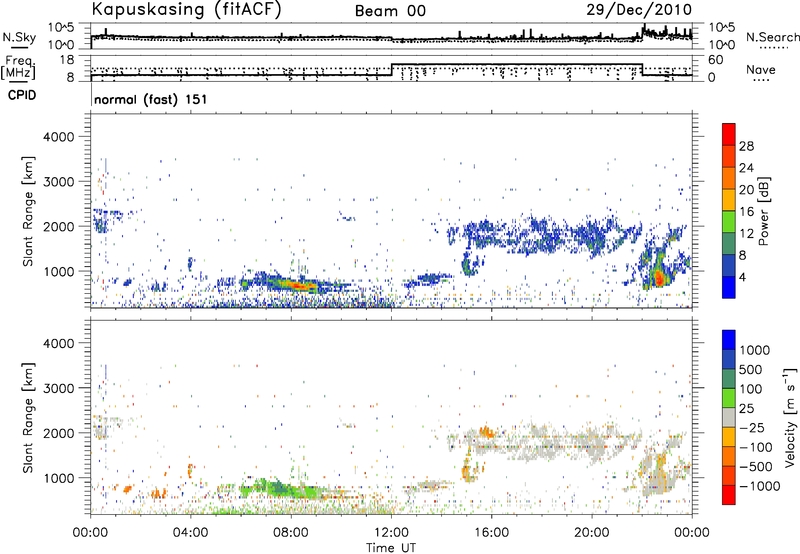Click "-25" on the Velocity color bar

[752, 428]
